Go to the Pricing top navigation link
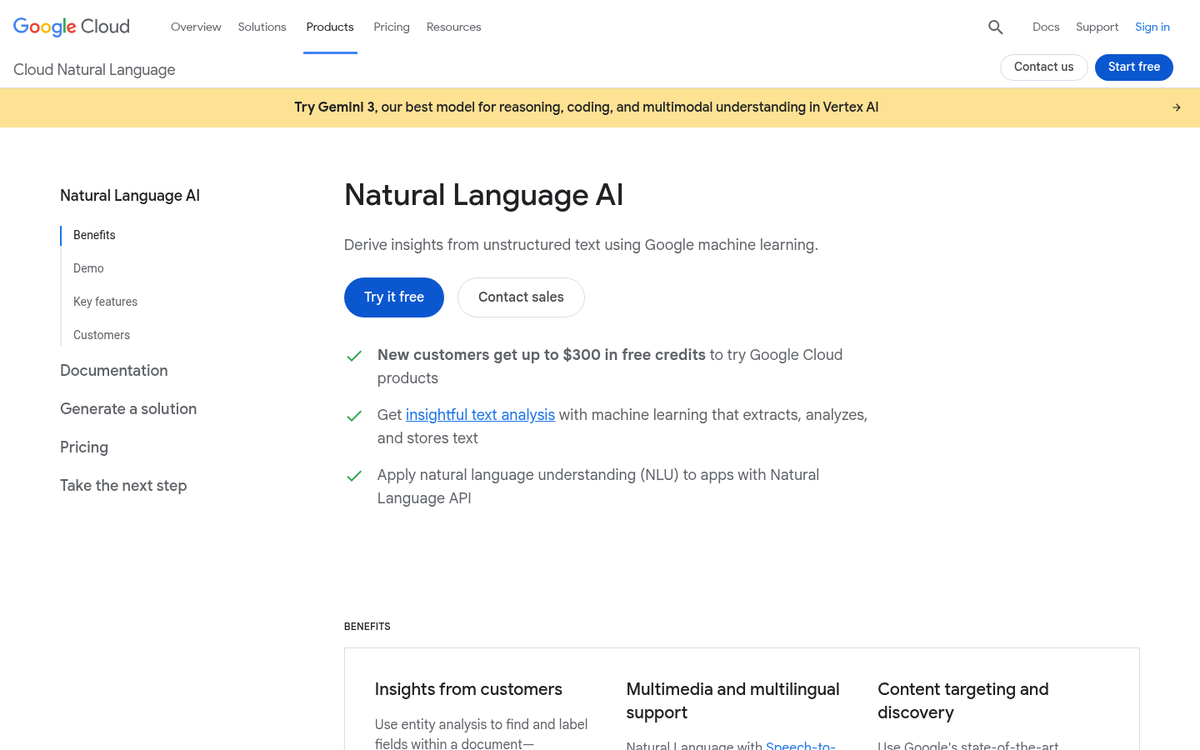The image size is (1200, 750). click(391, 27)
